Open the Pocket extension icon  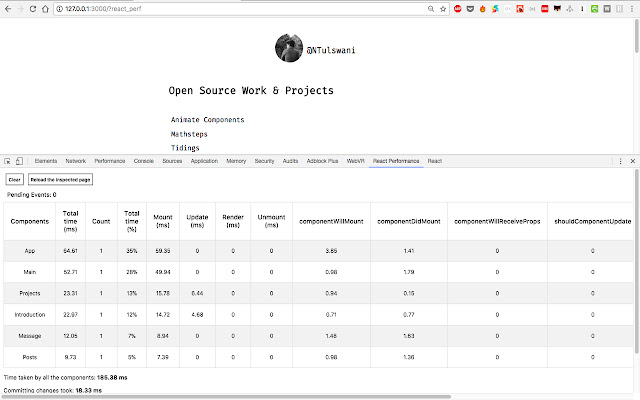click(470, 9)
